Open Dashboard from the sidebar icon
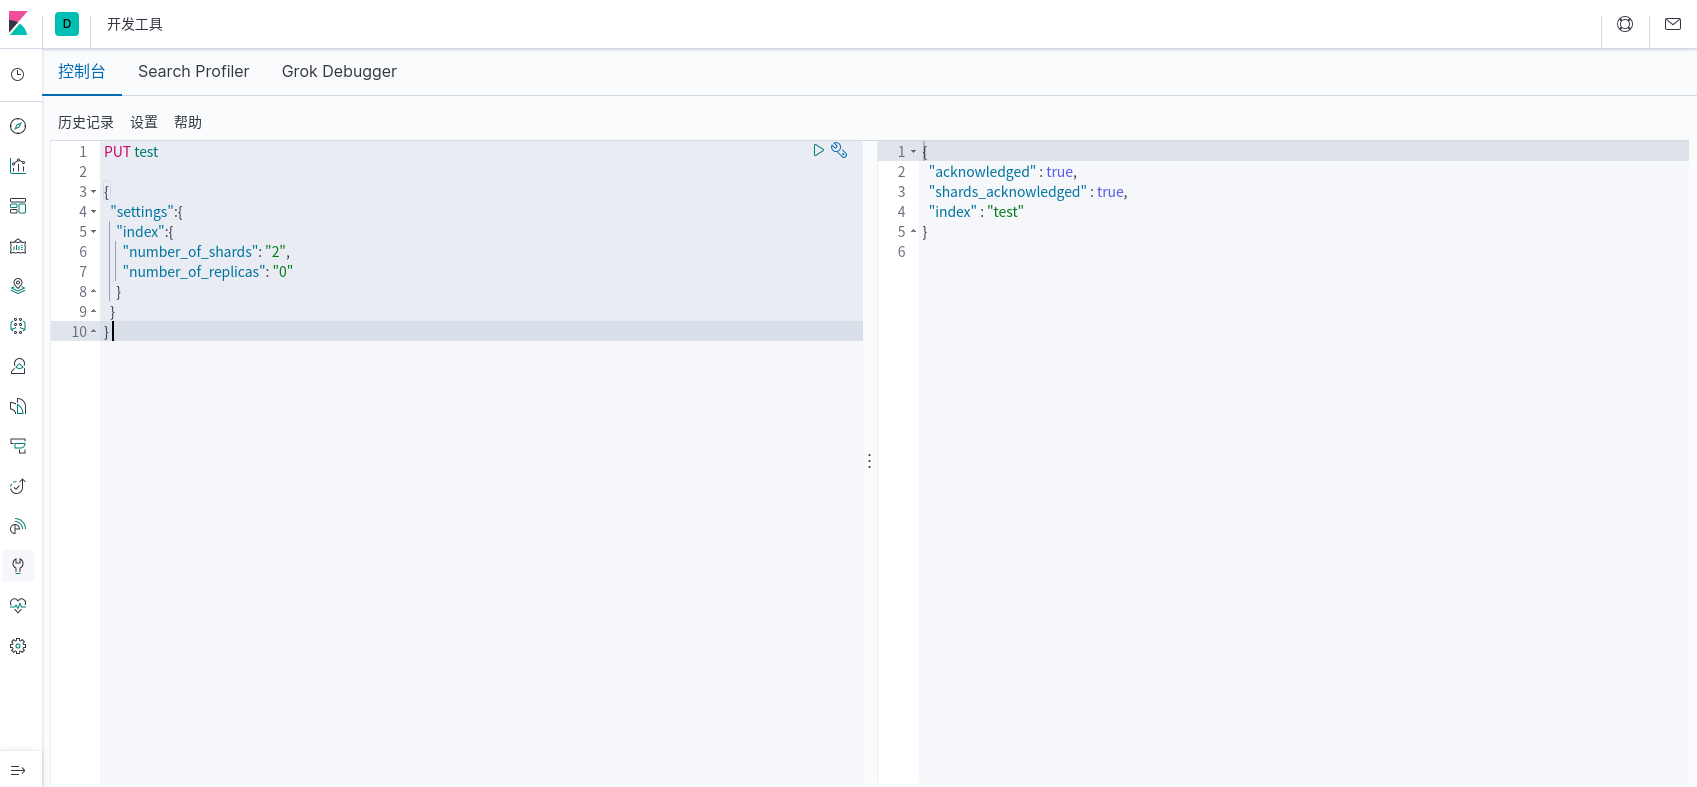1697x787 pixels. 18,206
